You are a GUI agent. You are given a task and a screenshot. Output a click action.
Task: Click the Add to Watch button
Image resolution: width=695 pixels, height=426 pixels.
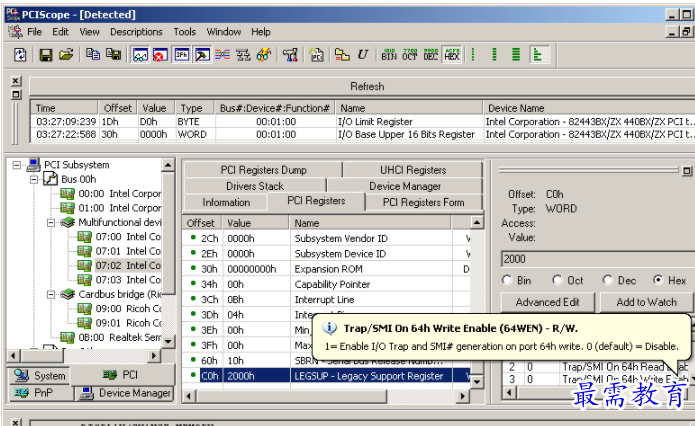pos(646,302)
